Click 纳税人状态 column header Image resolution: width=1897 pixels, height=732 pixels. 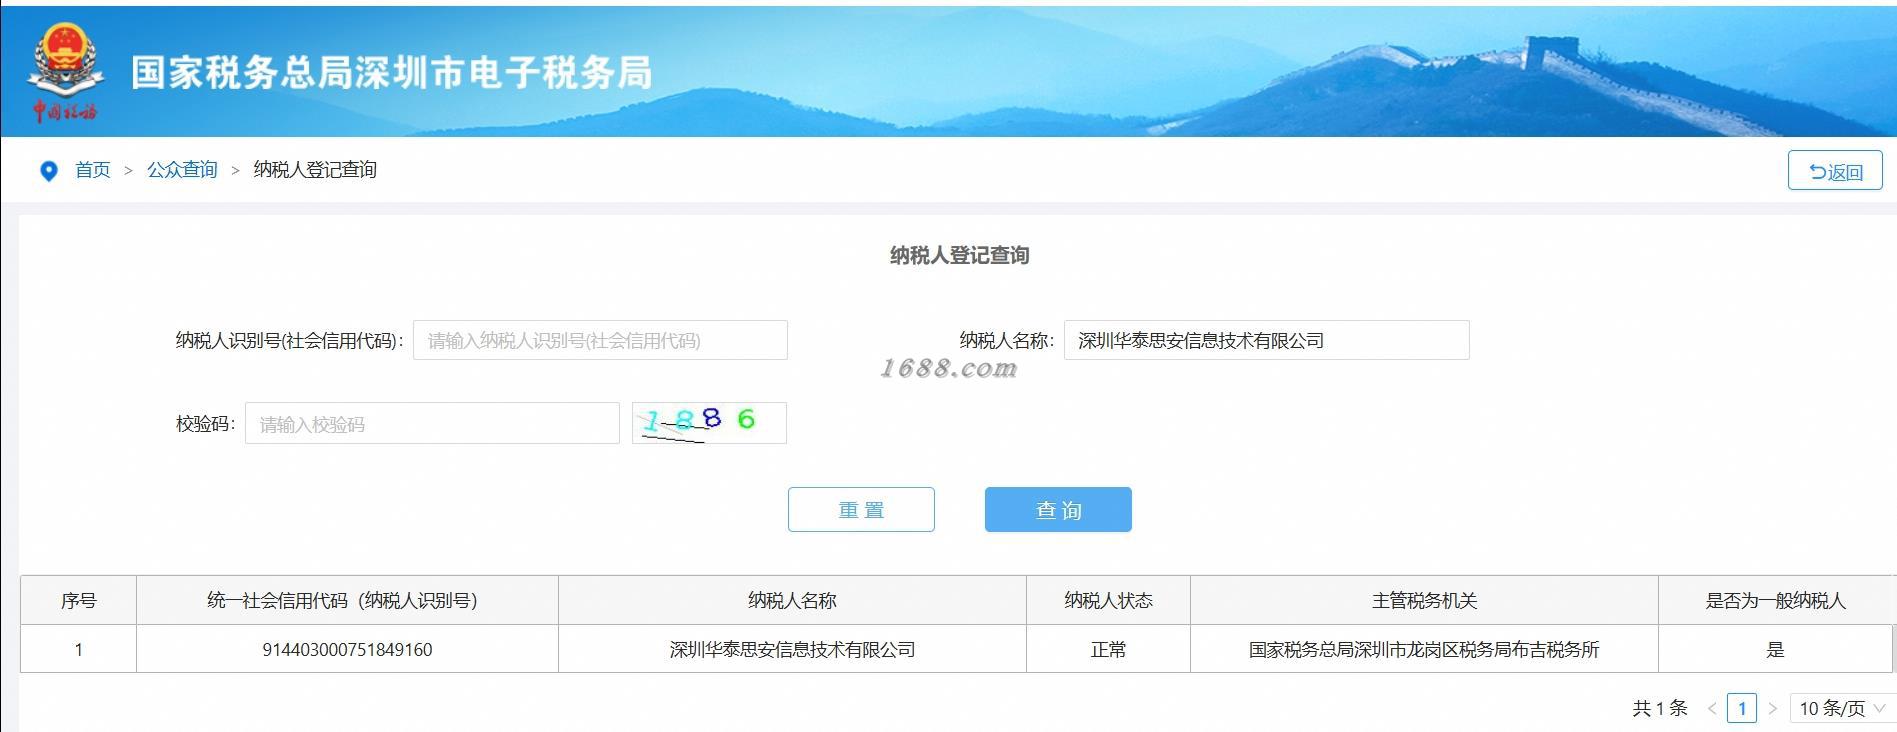1108,600
